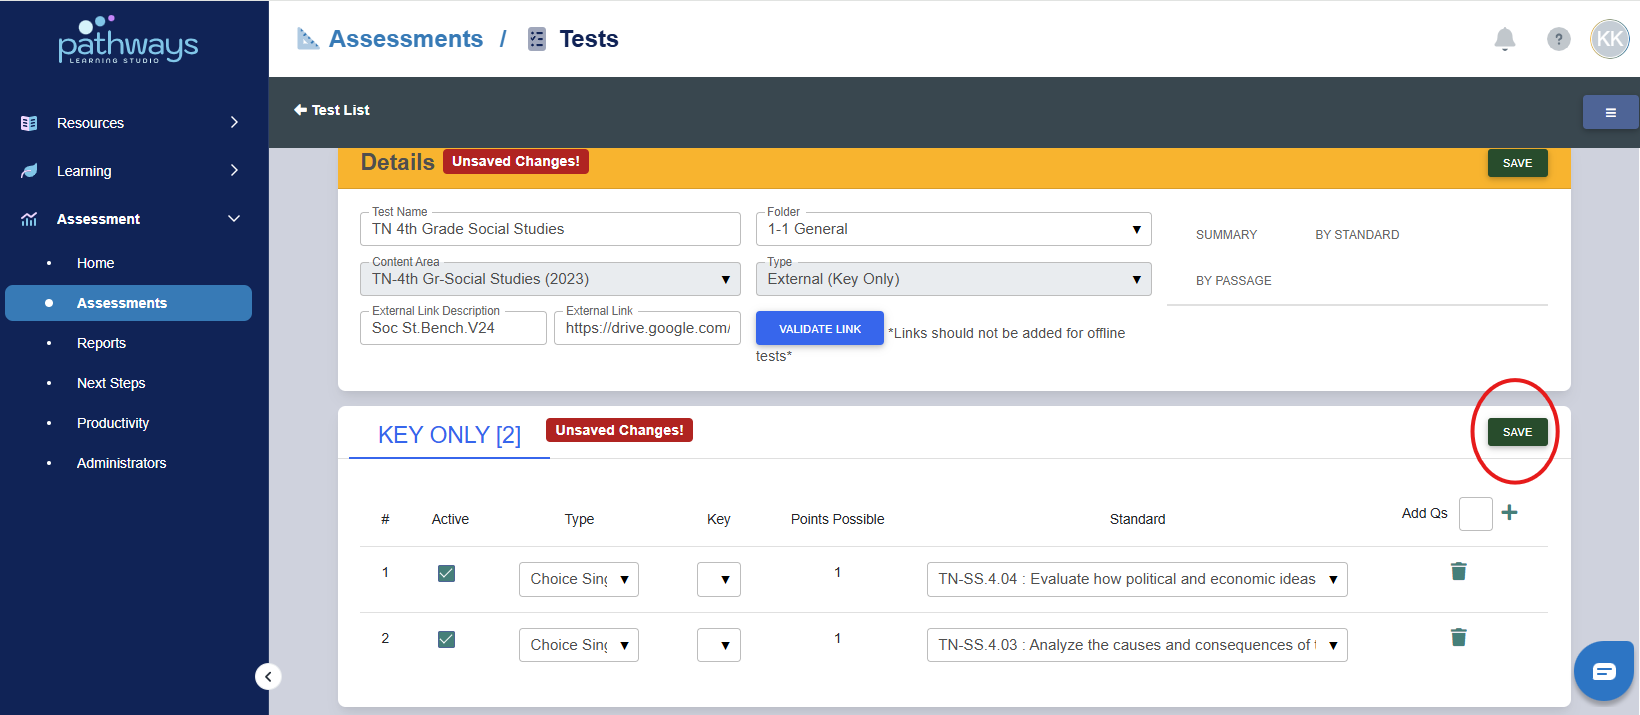Click the Details Unsaved Changes badge
This screenshot has width=1640, height=715.
pos(516,161)
